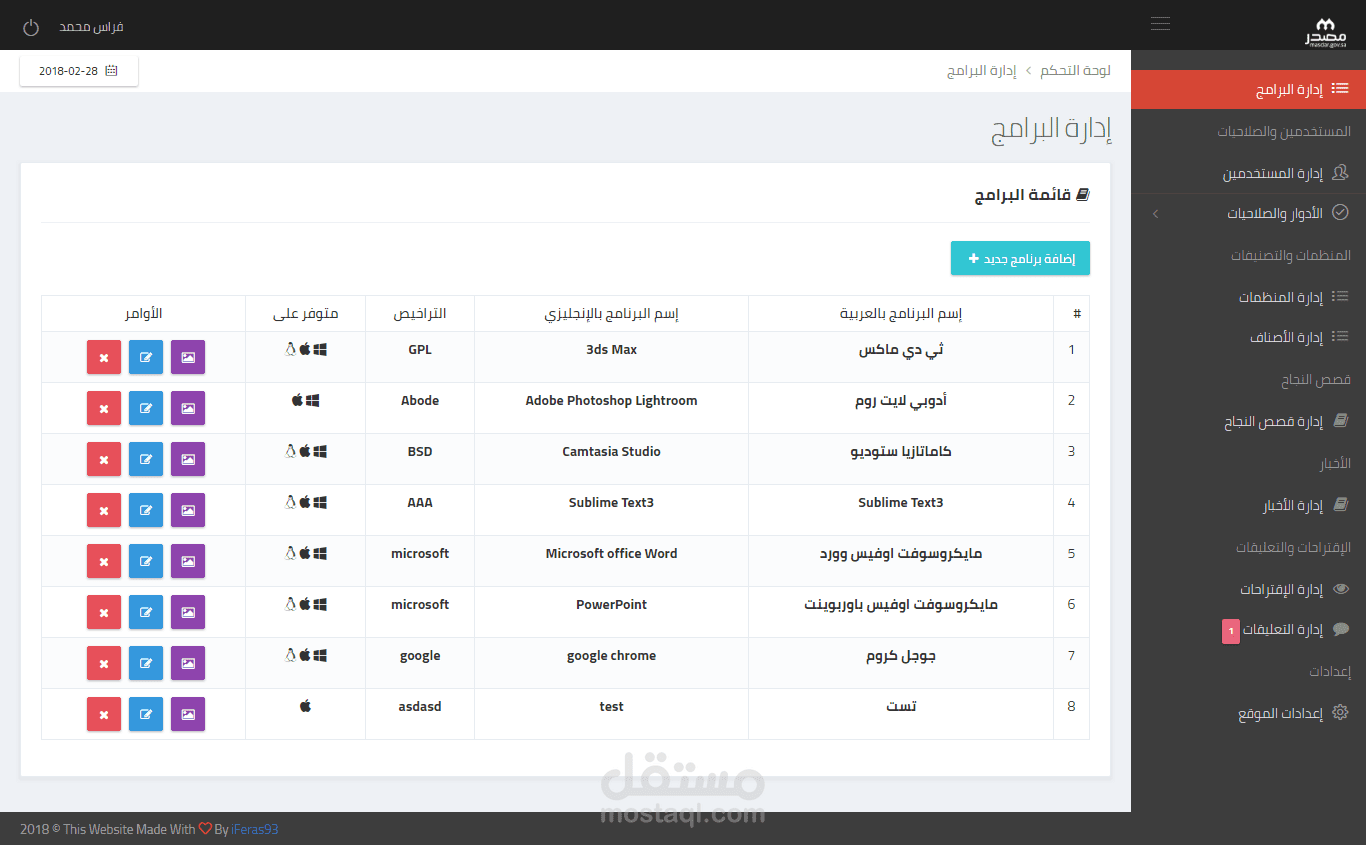Click row number 5 cell

[1071, 561]
